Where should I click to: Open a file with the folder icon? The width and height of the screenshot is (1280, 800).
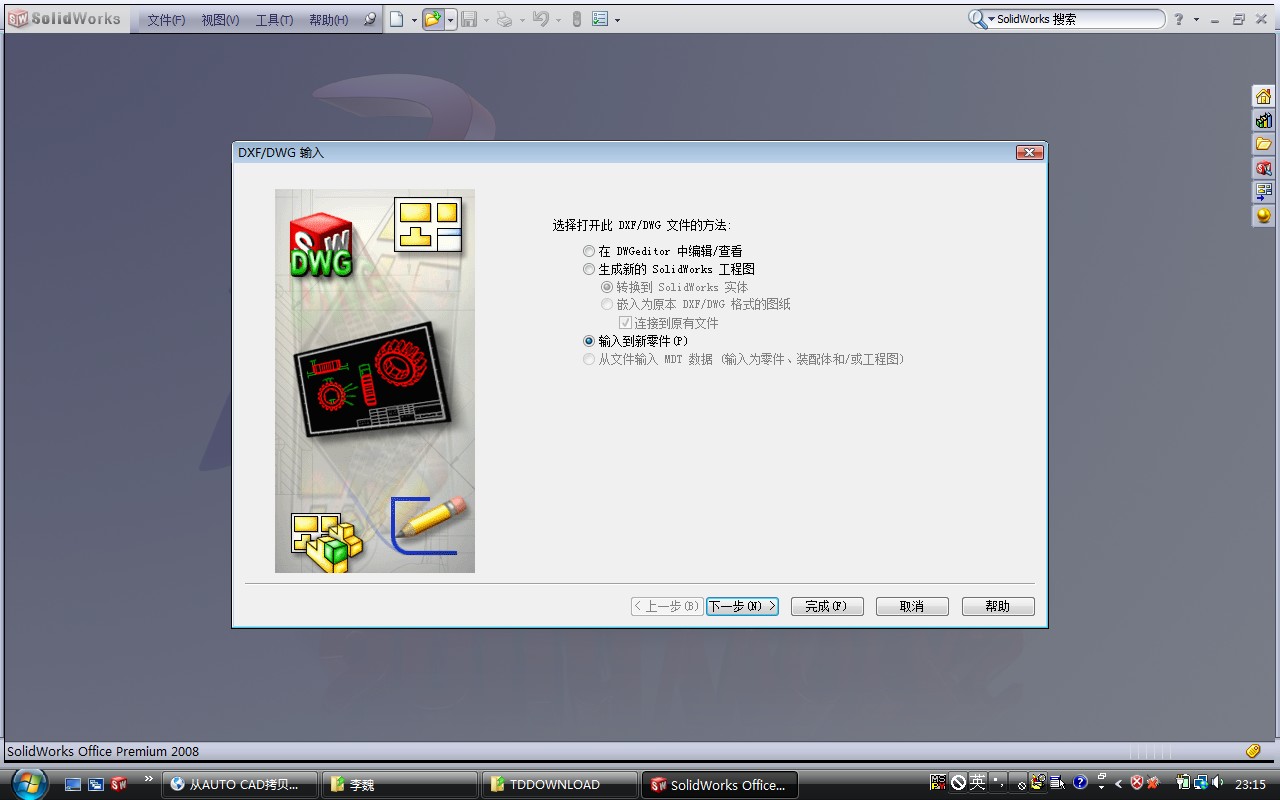[433, 19]
